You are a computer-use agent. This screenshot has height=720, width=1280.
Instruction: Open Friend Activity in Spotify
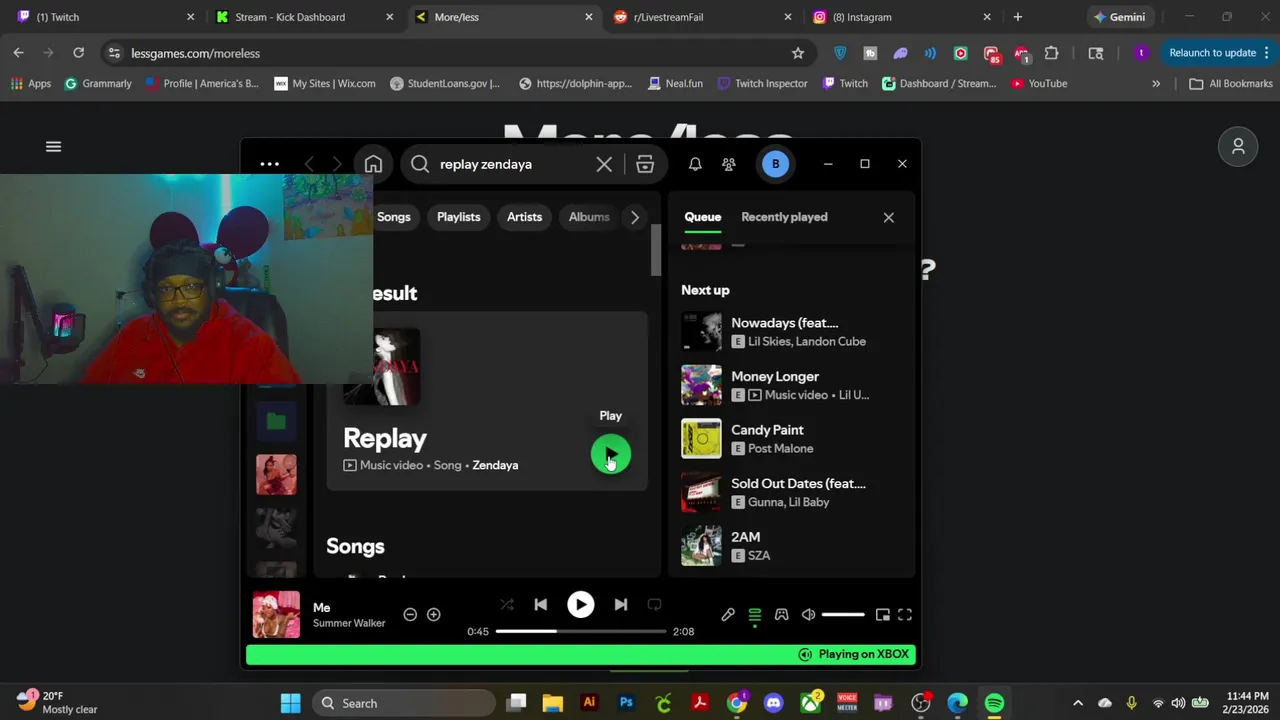pyautogui.click(x=729, y=164)
